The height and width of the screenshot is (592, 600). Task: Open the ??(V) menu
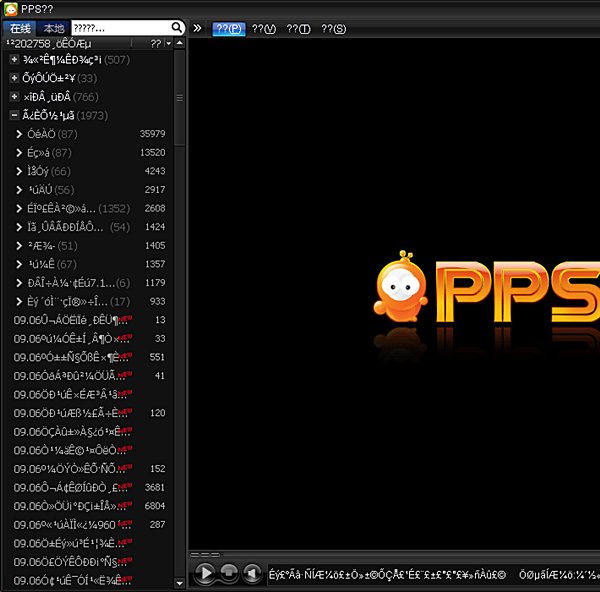point(264,29)
